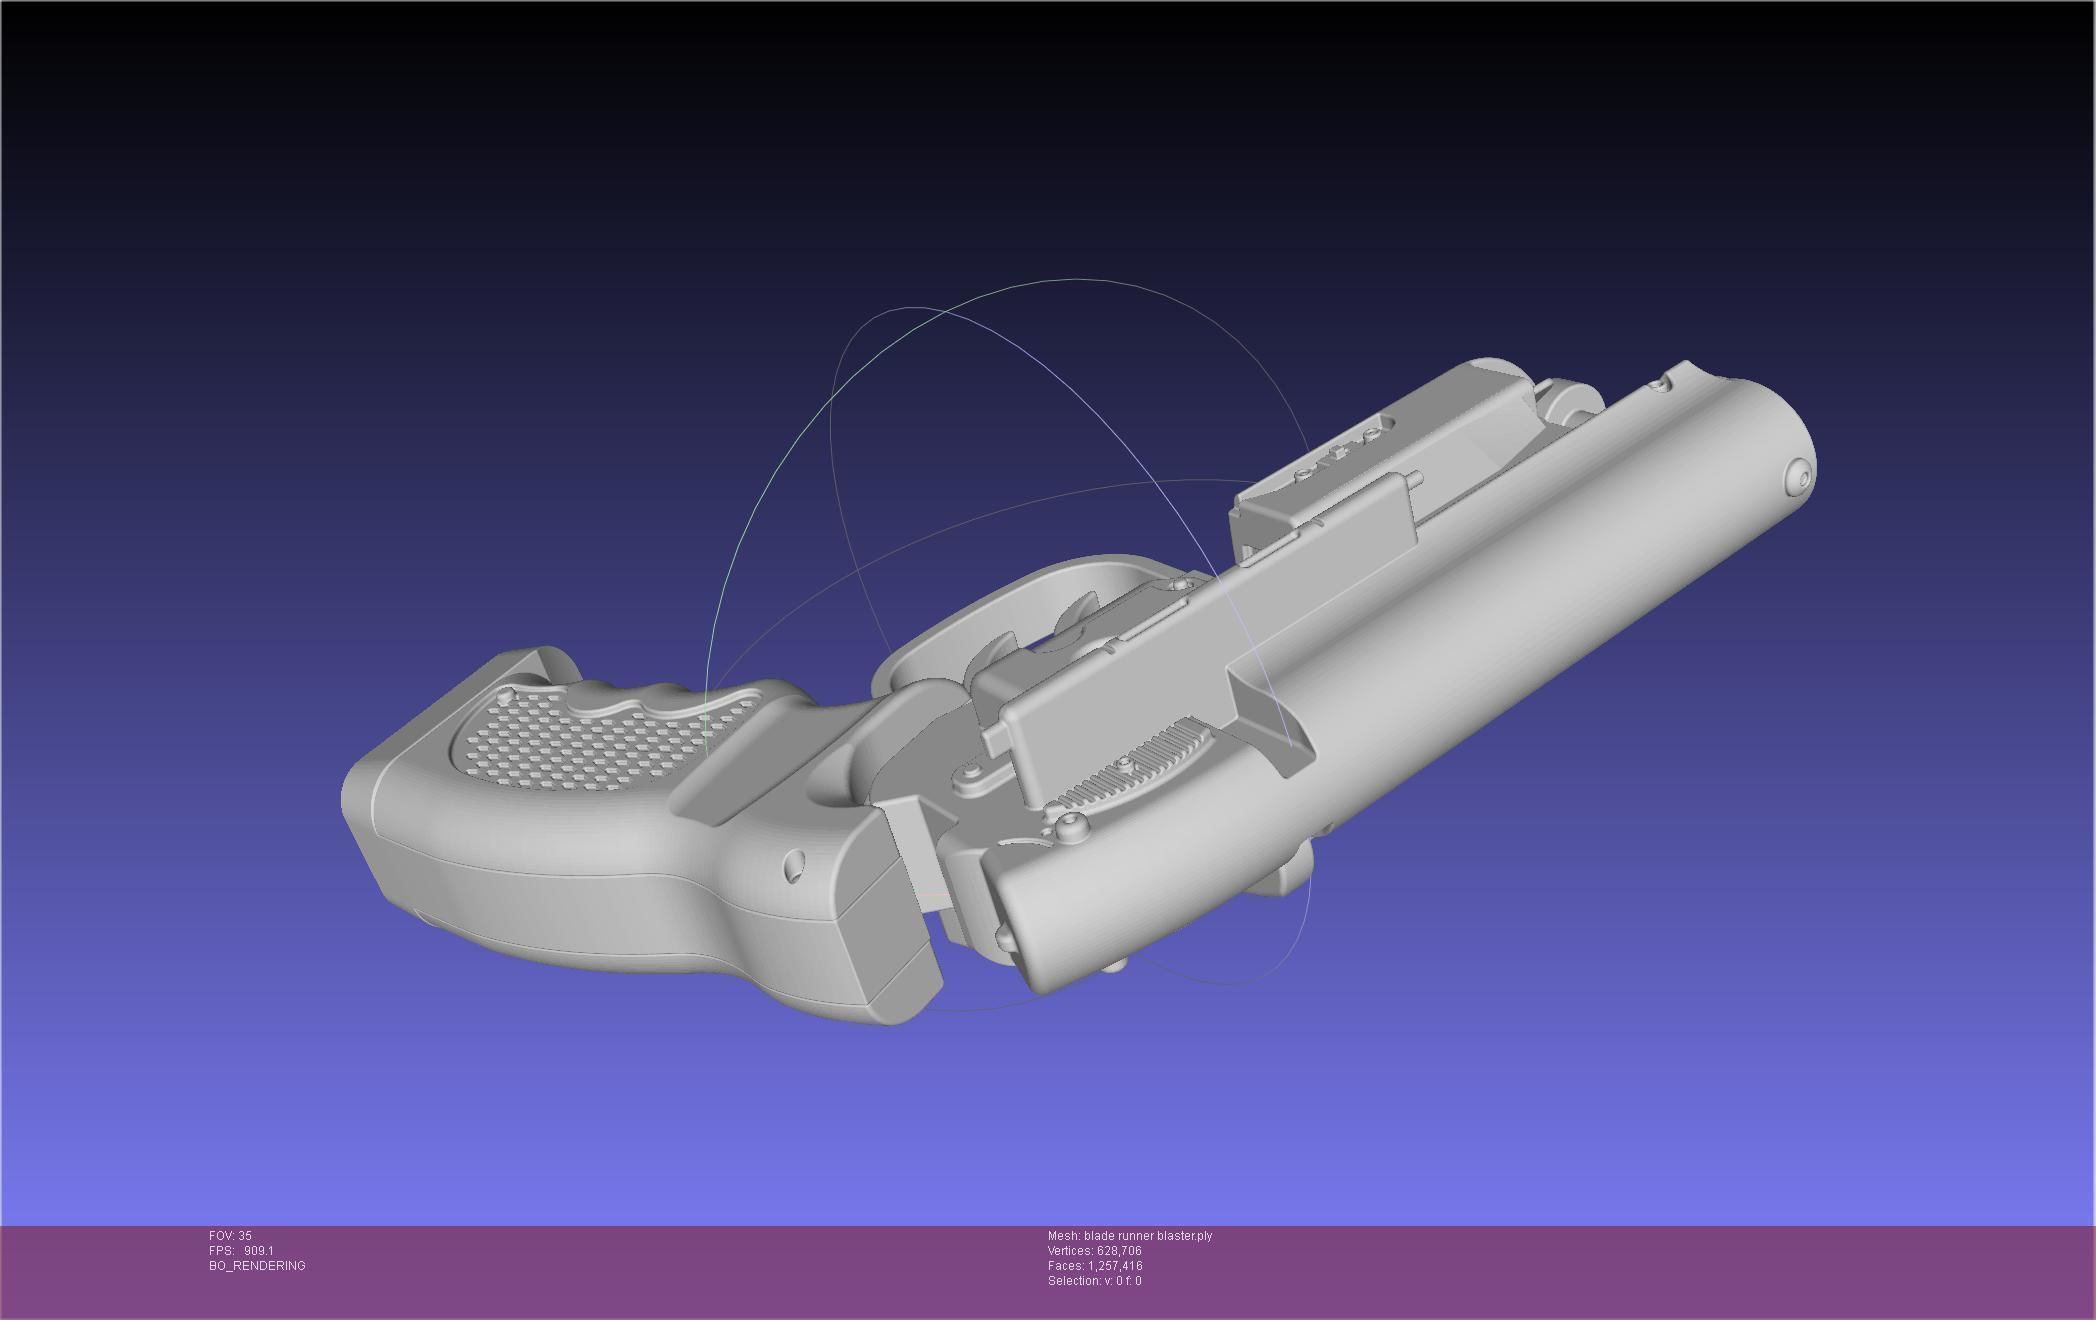Click the "Selection: v: 0 f: 0" text
This screenshot has height=1320, width=2096.
[x=1095, y=1281]
